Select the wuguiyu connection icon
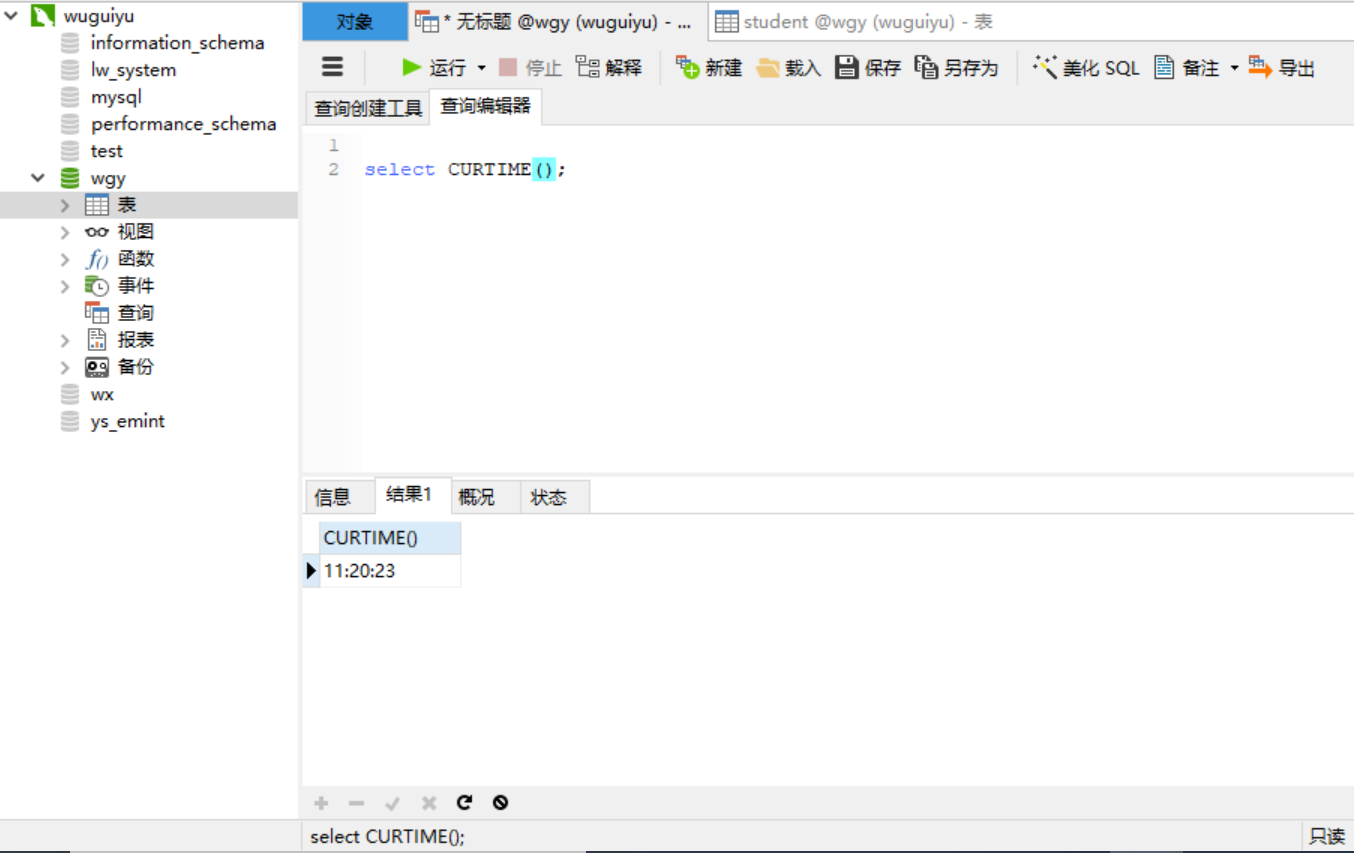This screenshot has height=853, width=1354. [42, 15]
